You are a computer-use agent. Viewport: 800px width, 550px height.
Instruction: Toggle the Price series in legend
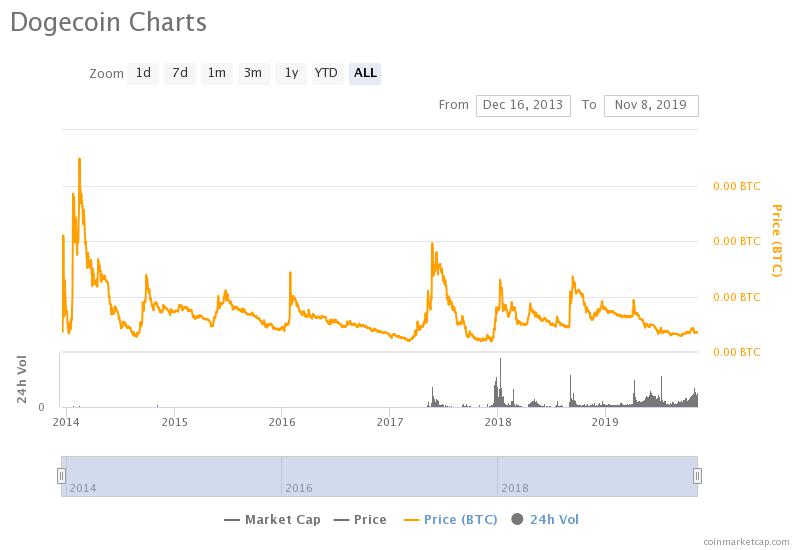point(360,519)
